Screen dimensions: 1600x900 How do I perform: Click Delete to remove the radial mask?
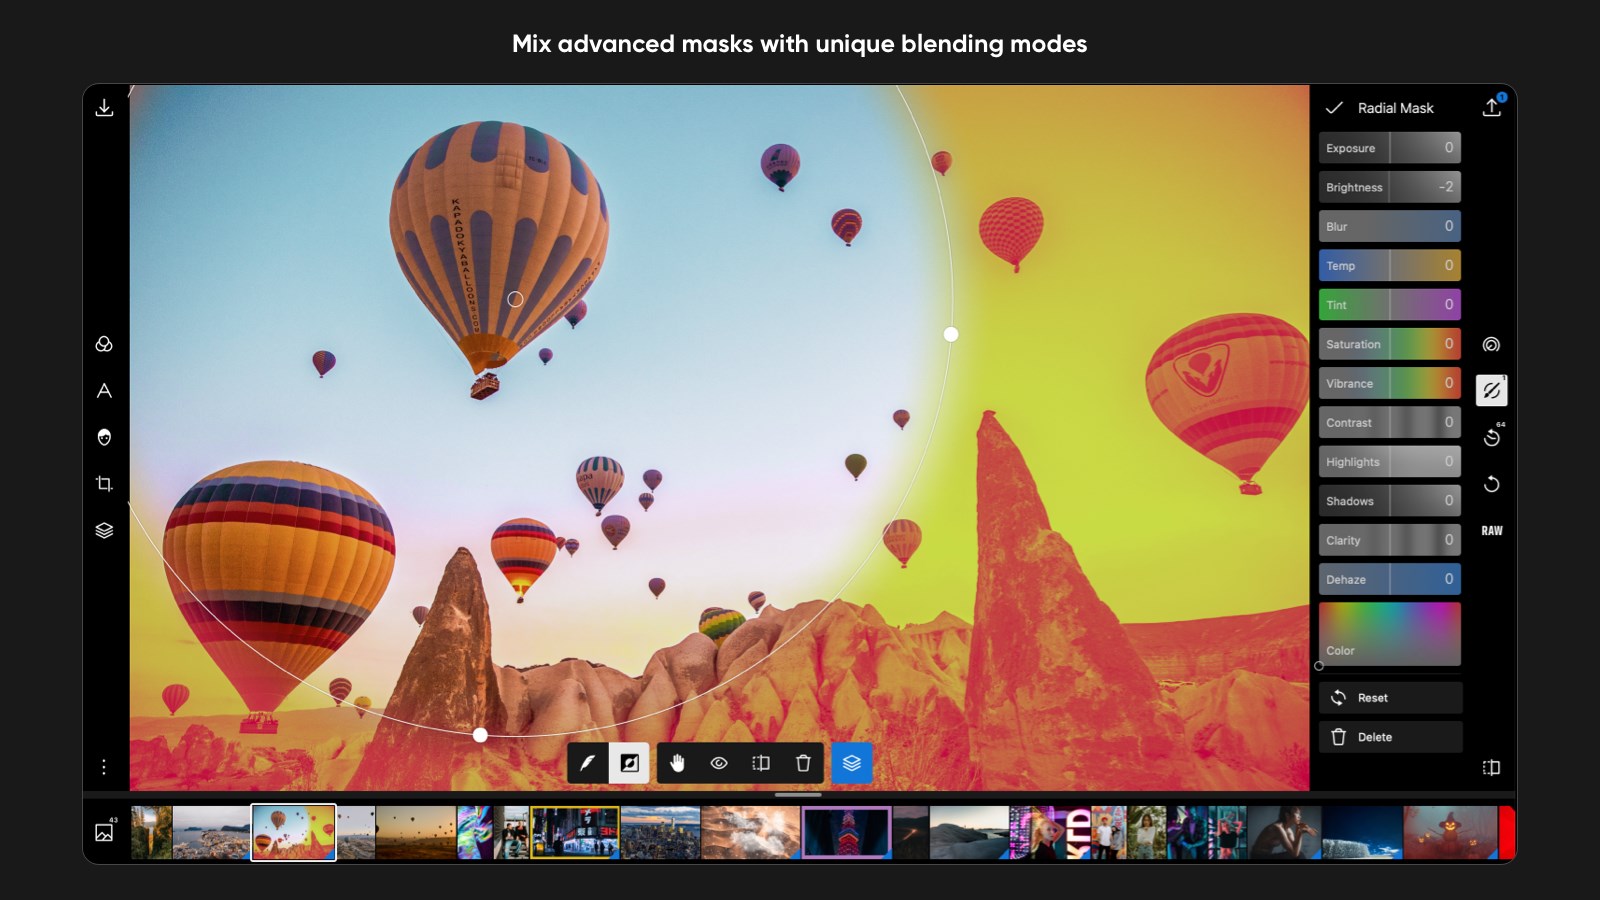click(x=1389, y=737)
